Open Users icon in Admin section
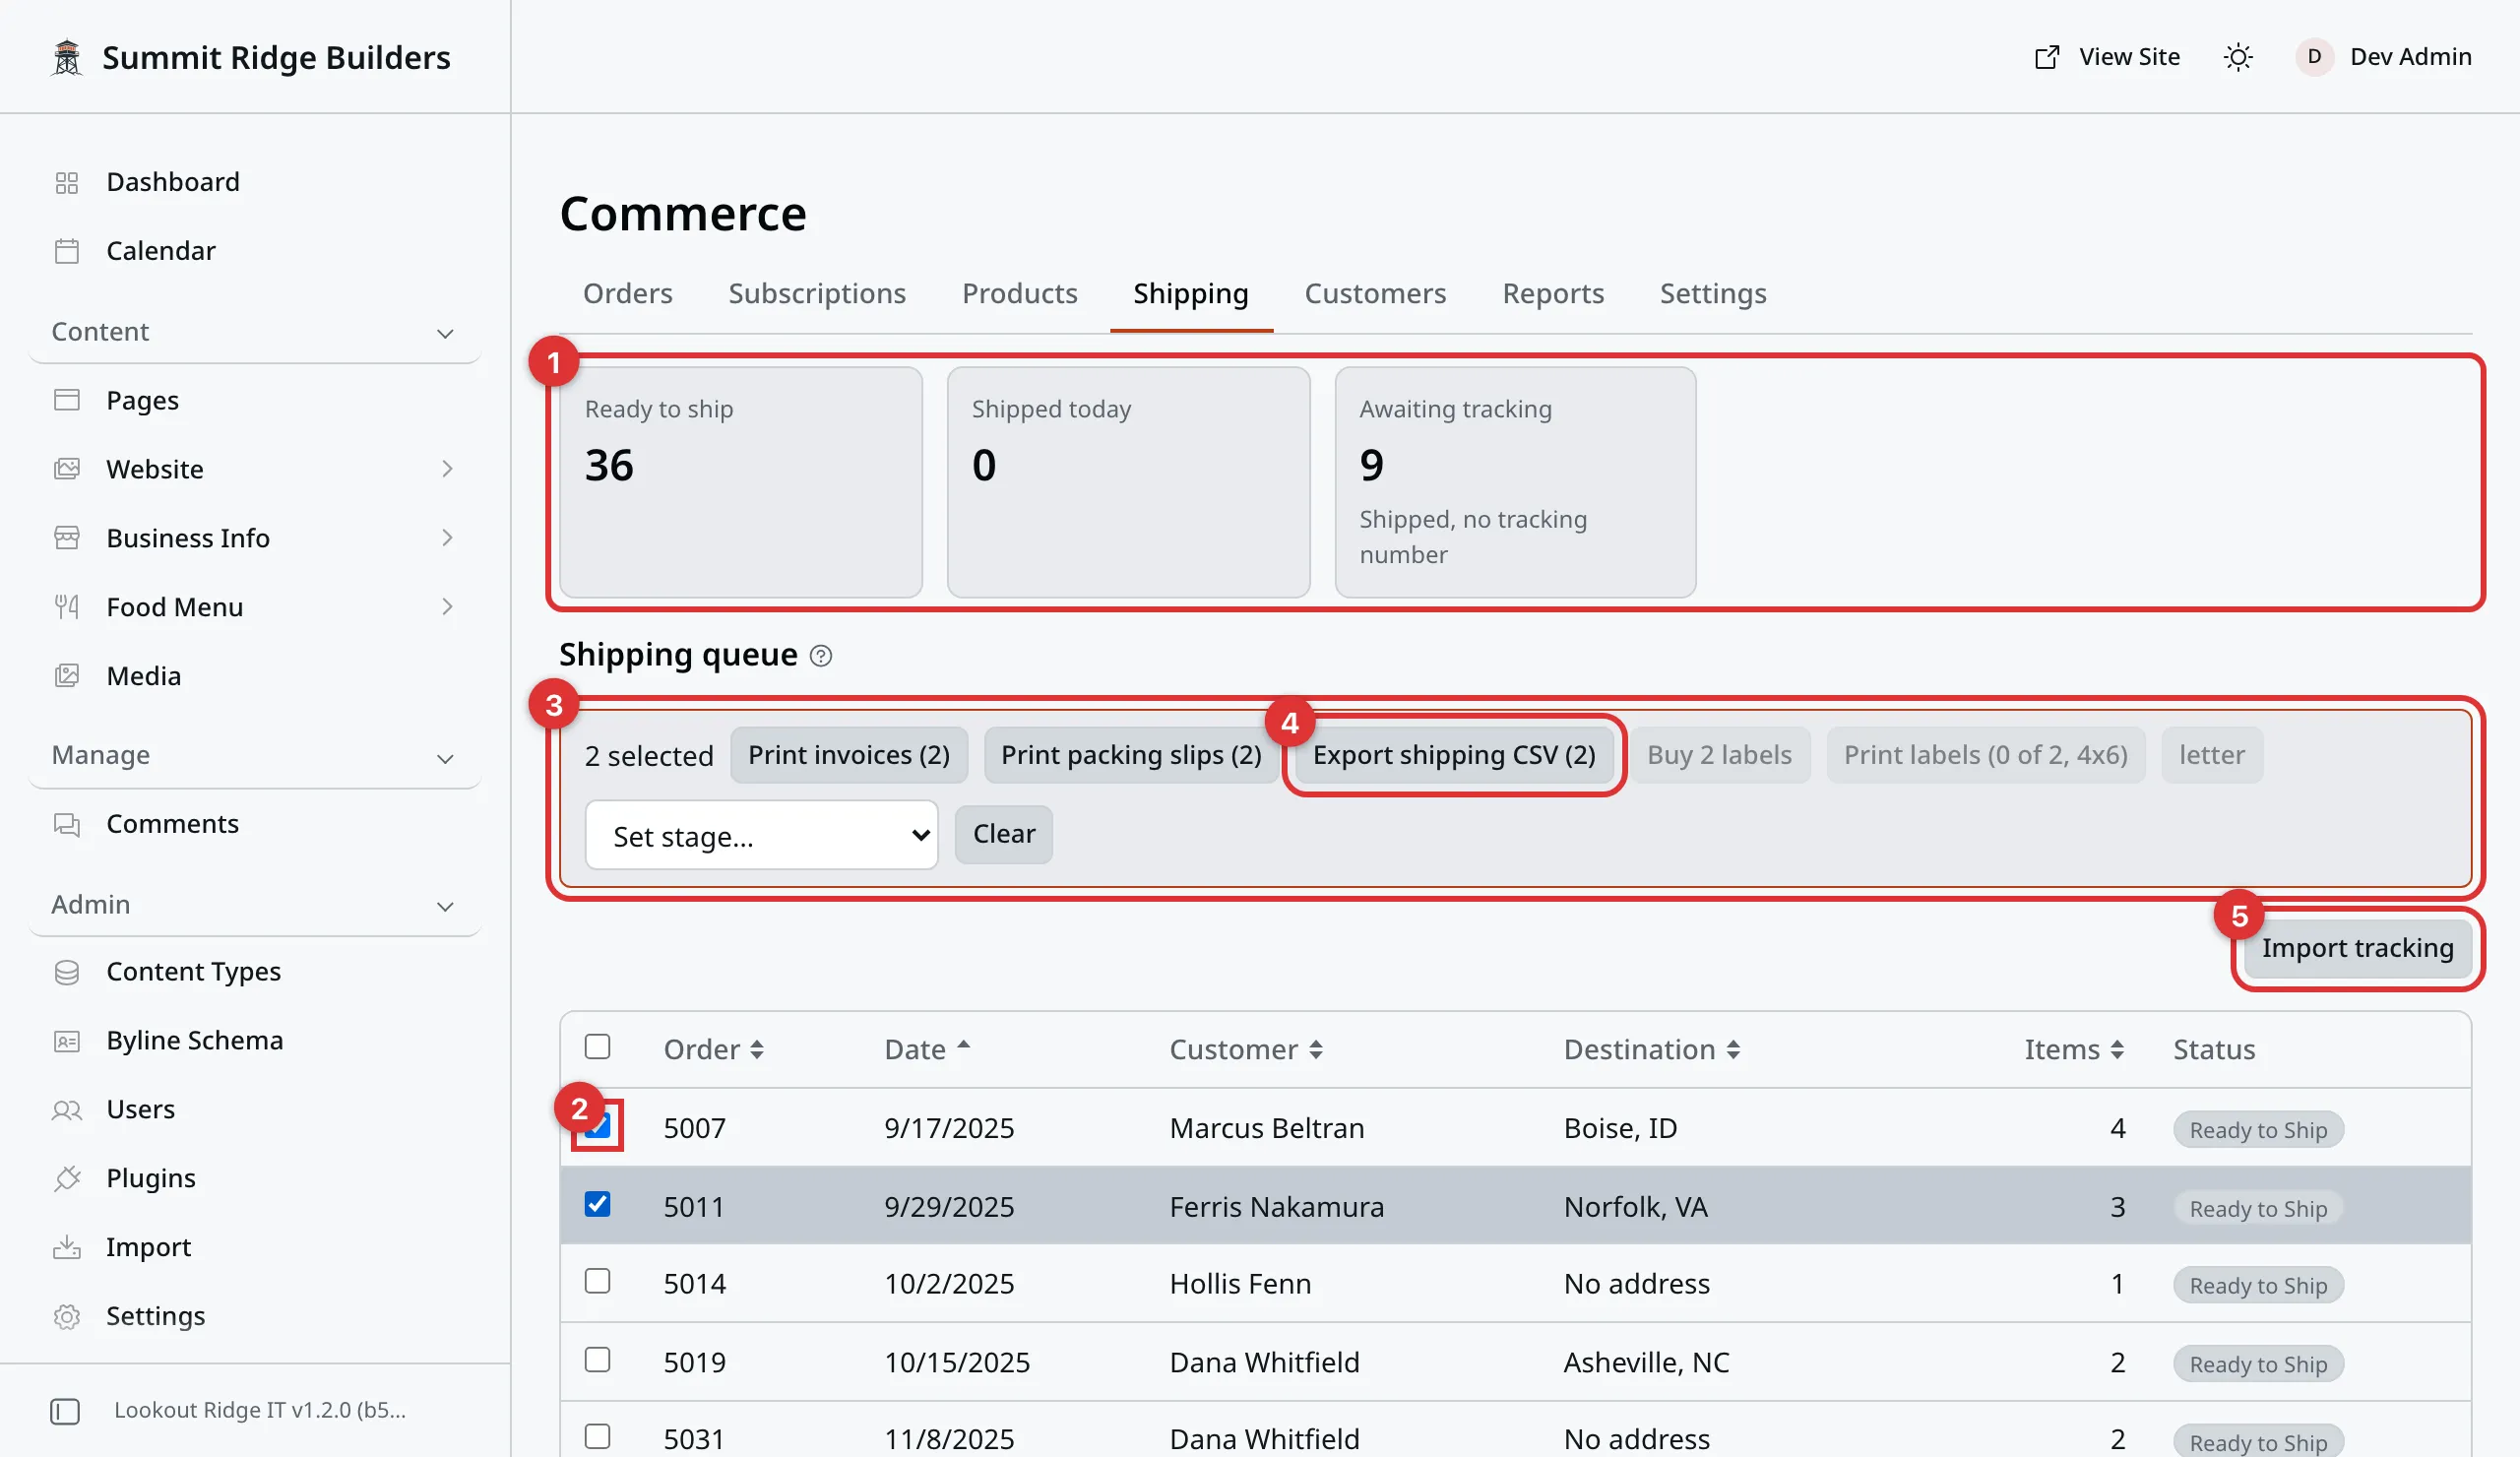 click(67, 1110)
